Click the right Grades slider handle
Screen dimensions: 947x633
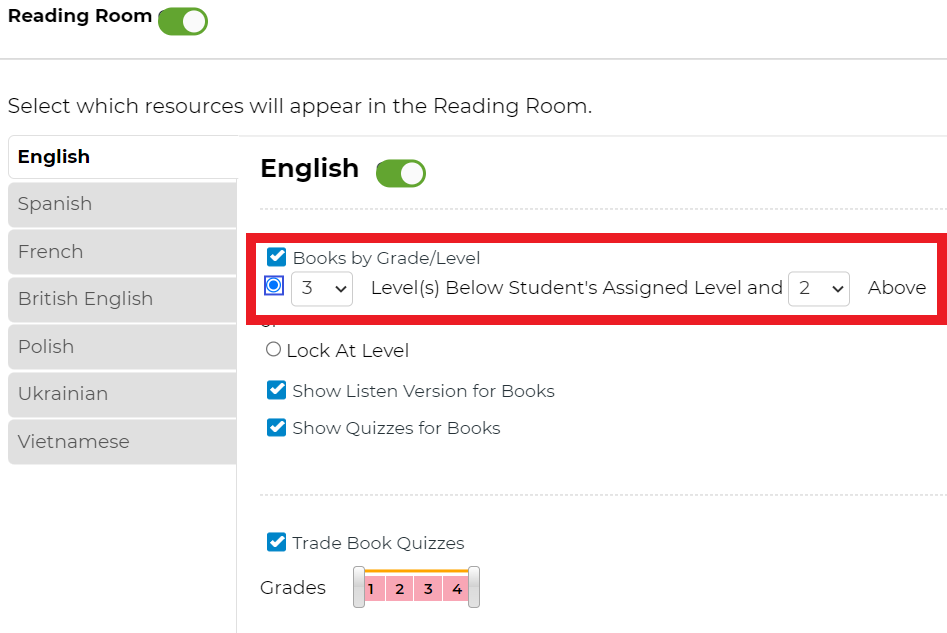click(x=474, y=587)
